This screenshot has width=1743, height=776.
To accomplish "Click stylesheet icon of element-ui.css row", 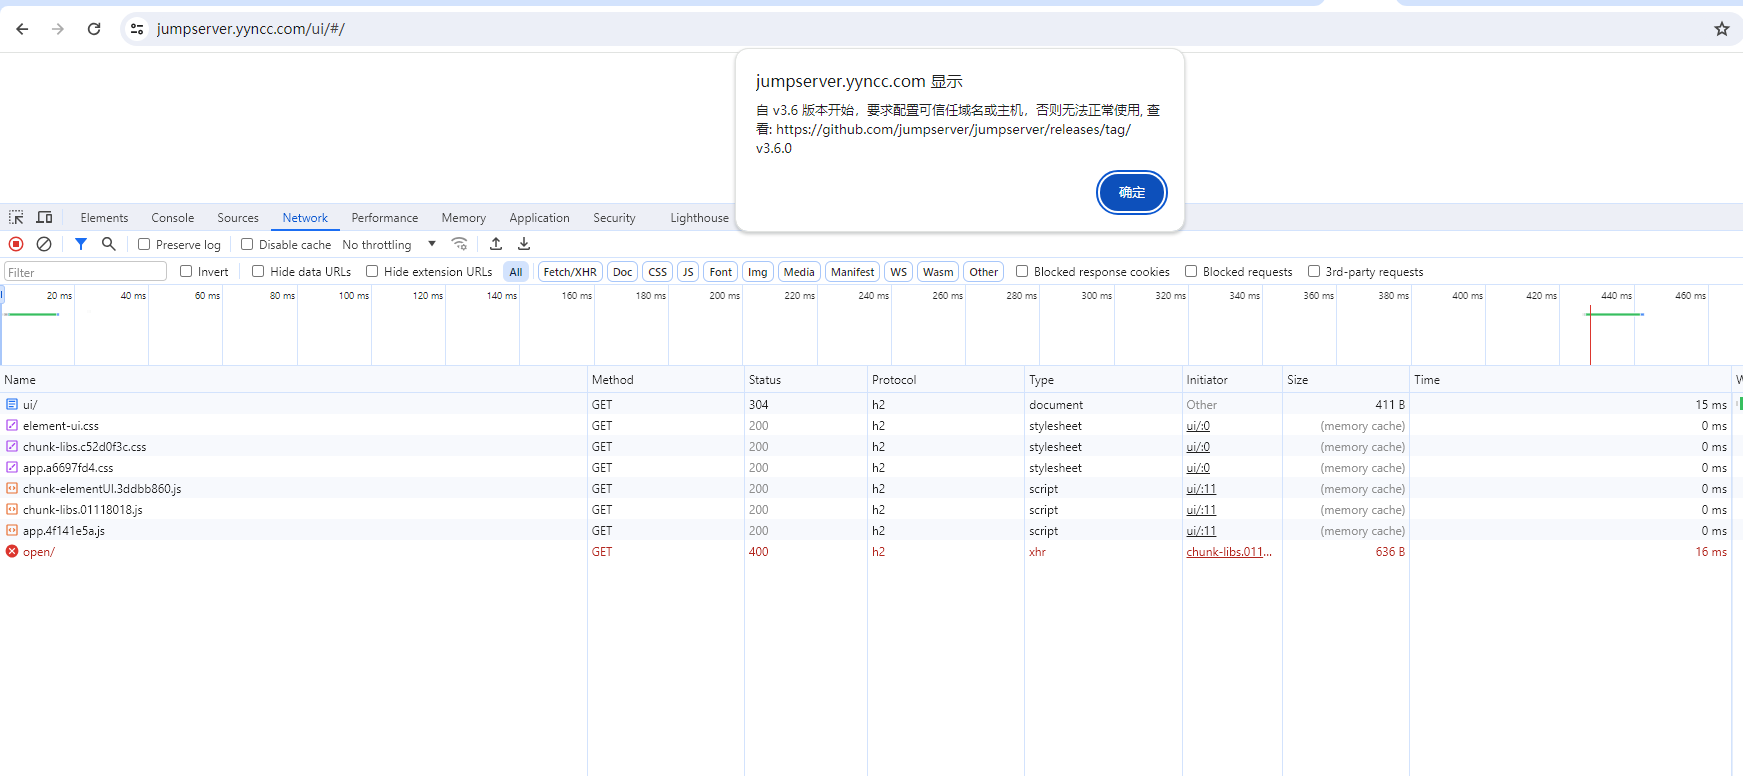I will (x=12, y=425).
